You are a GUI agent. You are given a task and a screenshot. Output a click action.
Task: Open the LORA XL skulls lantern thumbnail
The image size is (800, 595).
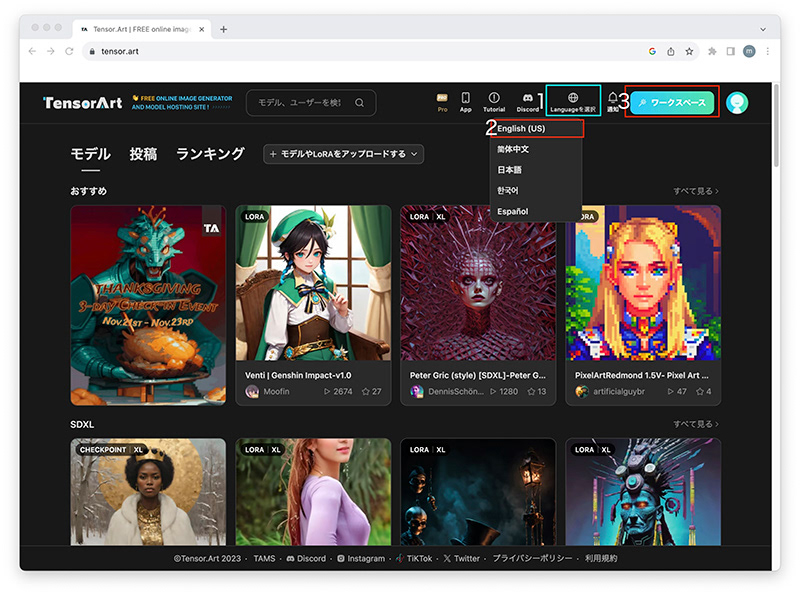pos(478,492)
